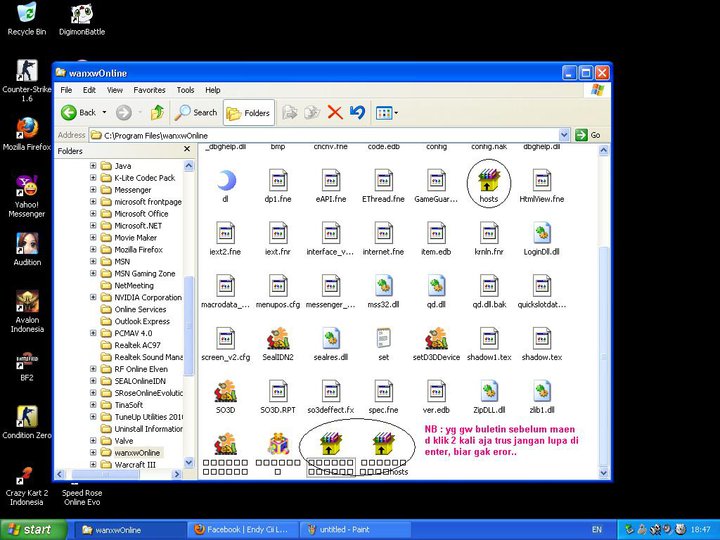Open Recycle Bin on desktop
This screenshot has width=720, height=540.
tap(27, 19)
